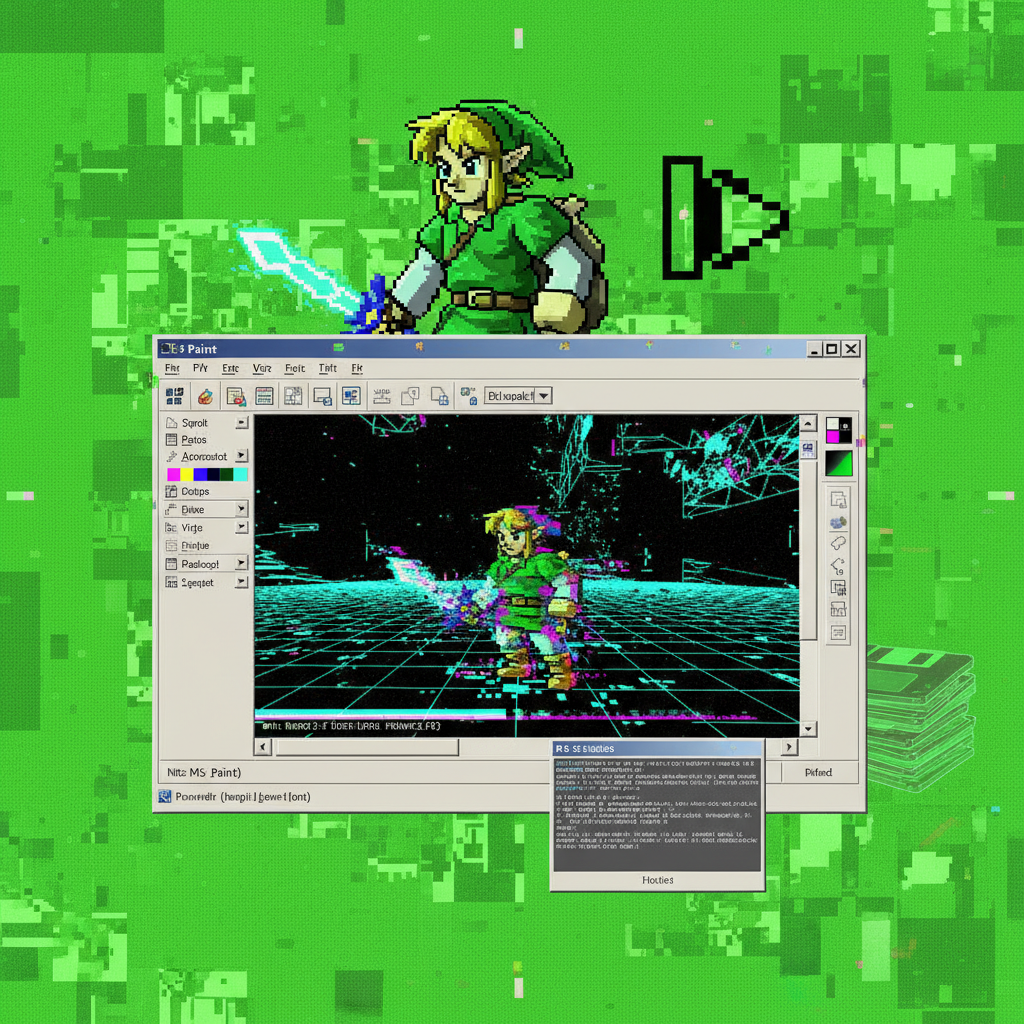Click the cloud shape icon in right panel
The image size is (1024, 1024).
838,543
